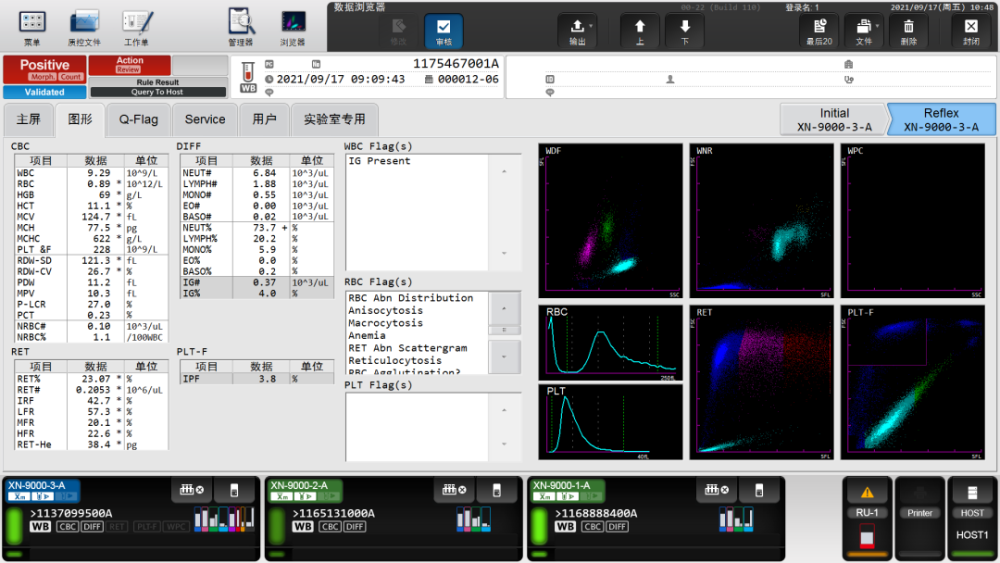Viewport: 1000px width, 563px height.
Task: Click the XN-9000-2-A sample tube icon
Action: (496, 490)
